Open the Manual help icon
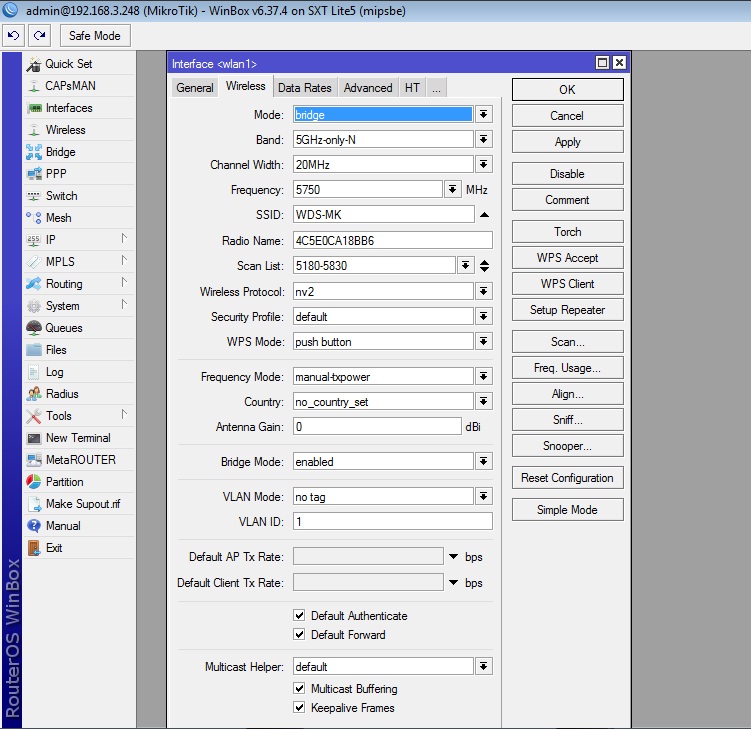Viewport: 751px width, 729px height. click(34, 526)
